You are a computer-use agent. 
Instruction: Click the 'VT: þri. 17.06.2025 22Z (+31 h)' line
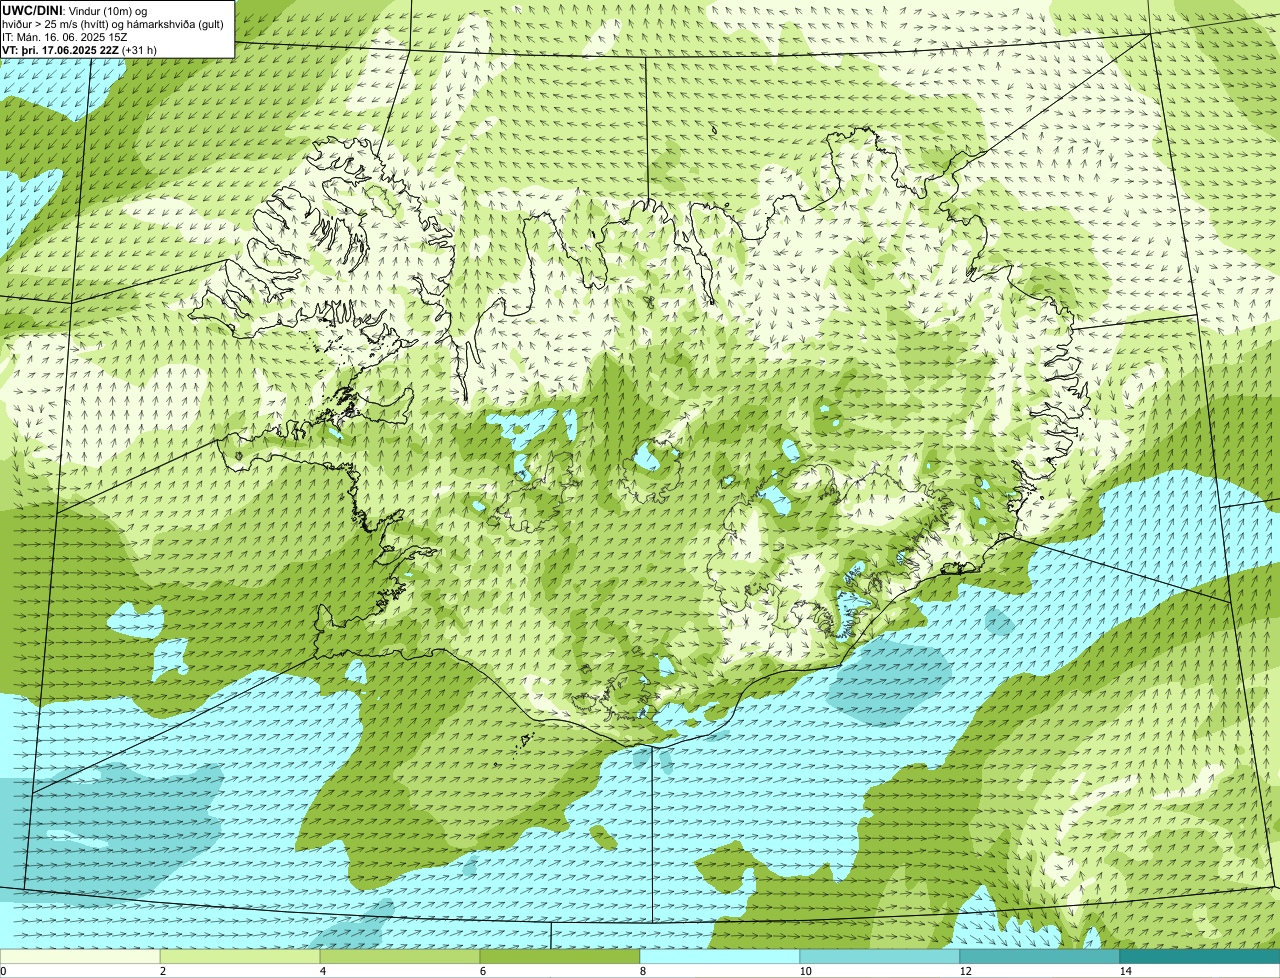pyautogui.click(x=79, y=49)
